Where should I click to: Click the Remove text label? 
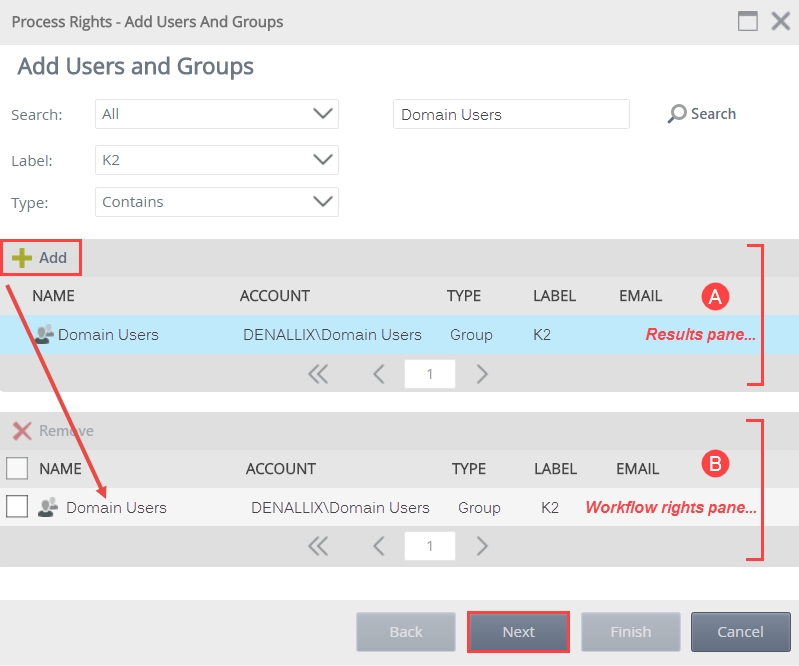(x=66, y=431)
